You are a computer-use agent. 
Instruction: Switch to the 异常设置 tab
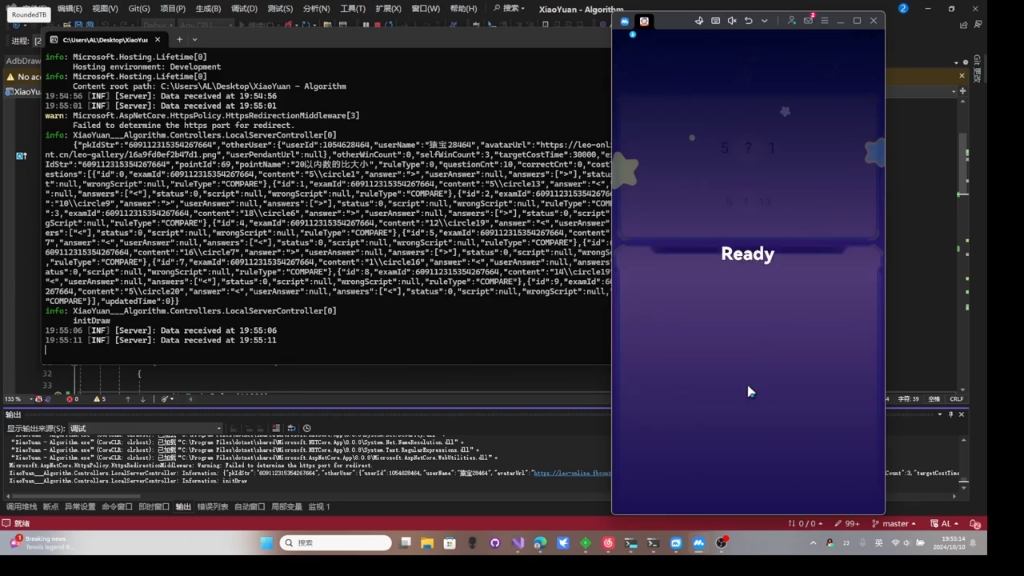point(80,507)
